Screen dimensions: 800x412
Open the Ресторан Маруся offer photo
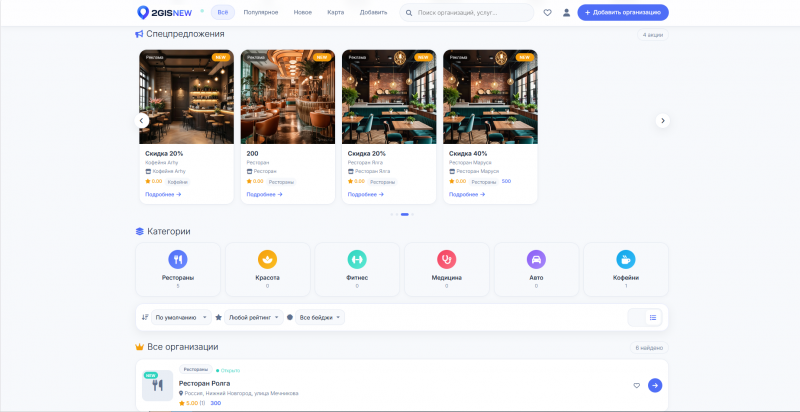[490, 96]
